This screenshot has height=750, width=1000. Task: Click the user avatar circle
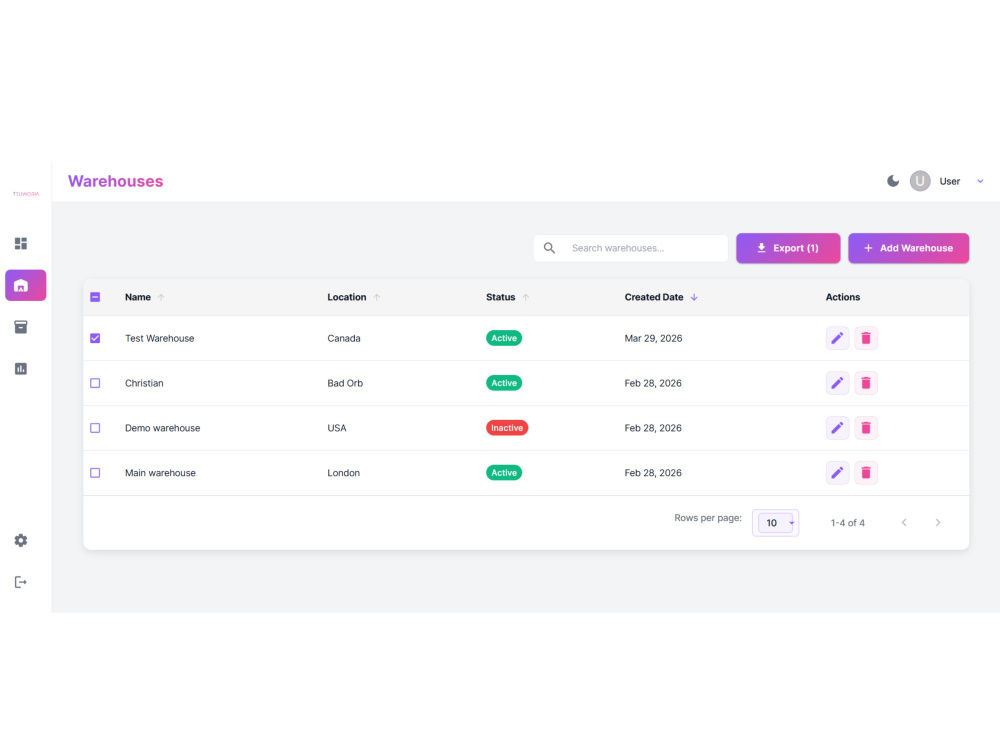coord(920,181)
